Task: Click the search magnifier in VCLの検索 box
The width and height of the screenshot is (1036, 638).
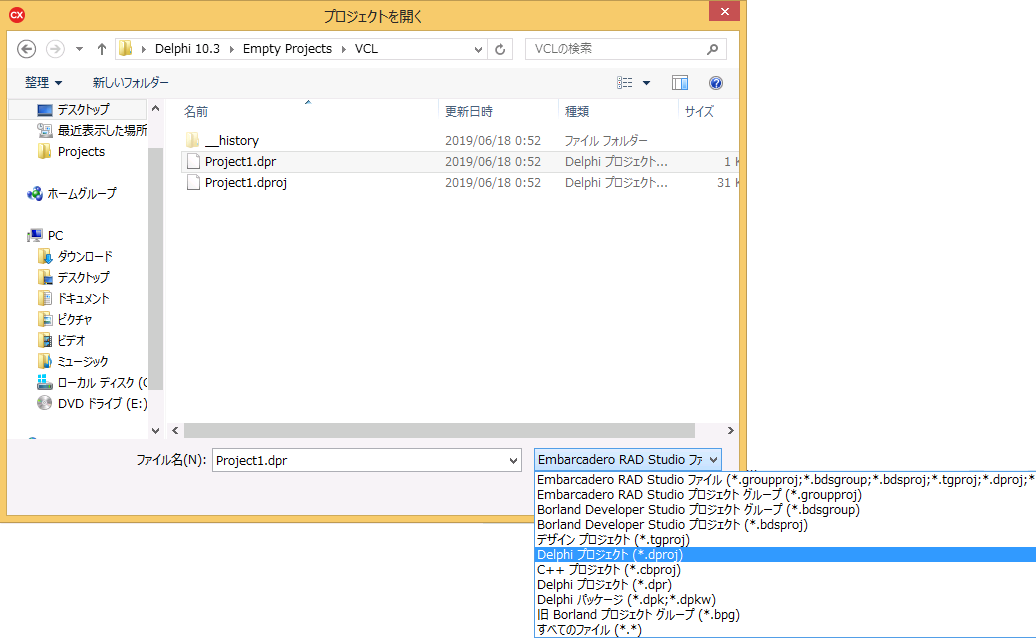Action: point(710,48)
